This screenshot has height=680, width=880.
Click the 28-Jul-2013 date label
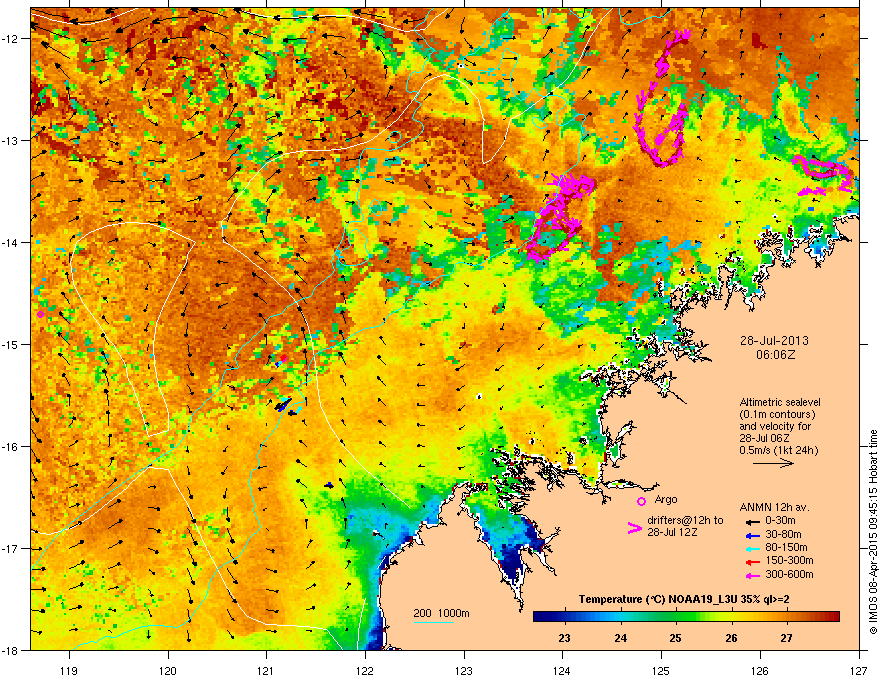pos(774,341)
